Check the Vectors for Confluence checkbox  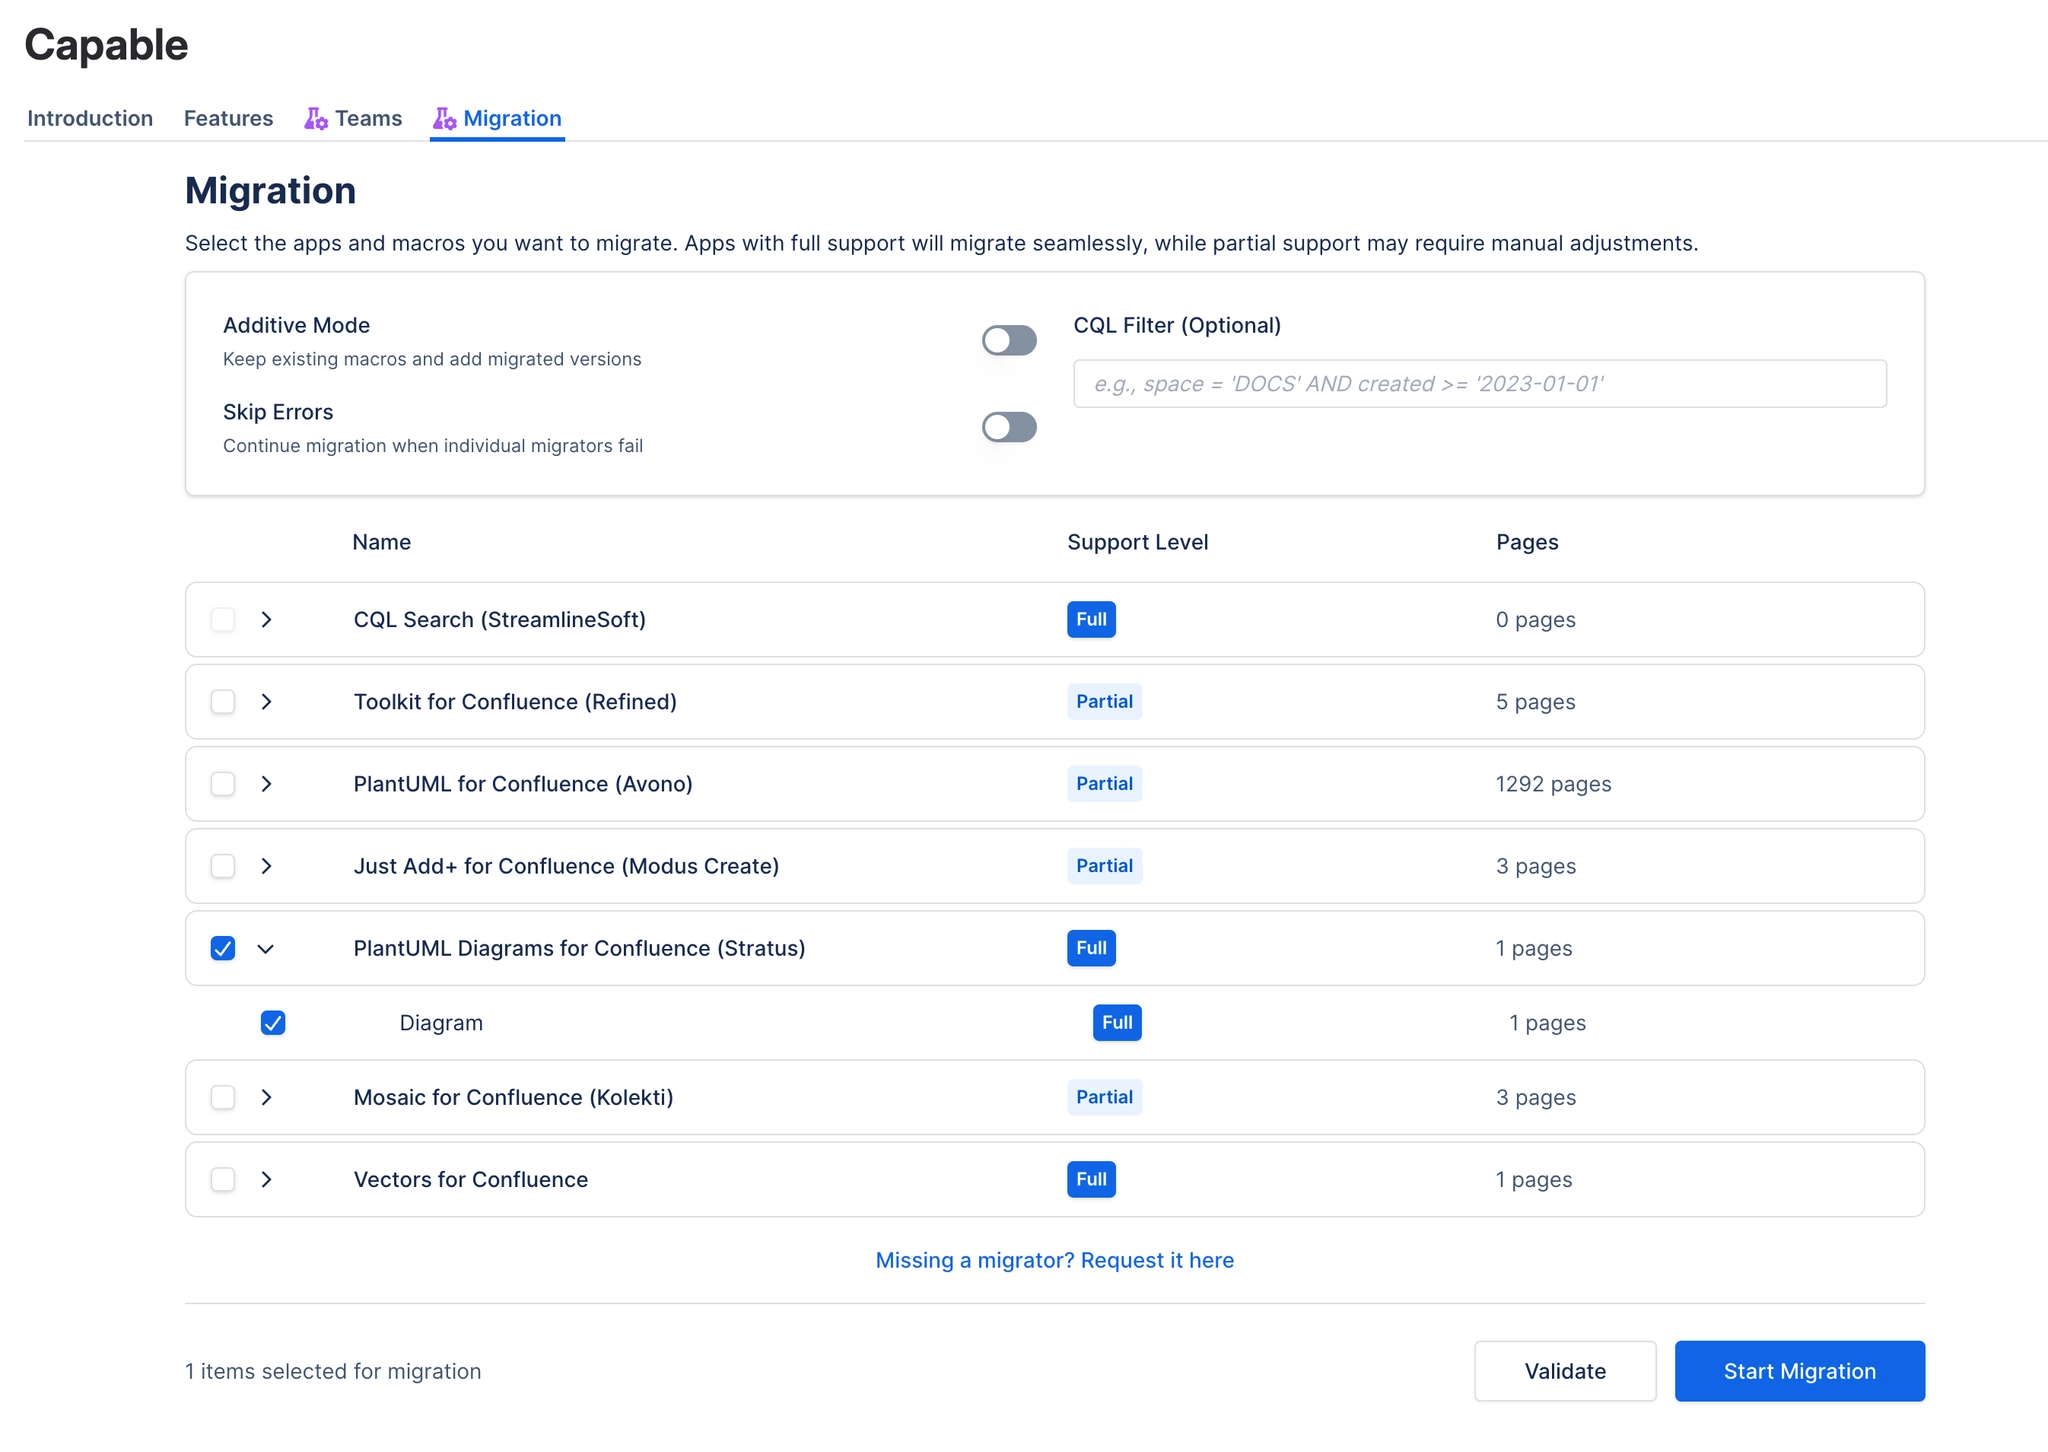click(x=222, y=1179)
